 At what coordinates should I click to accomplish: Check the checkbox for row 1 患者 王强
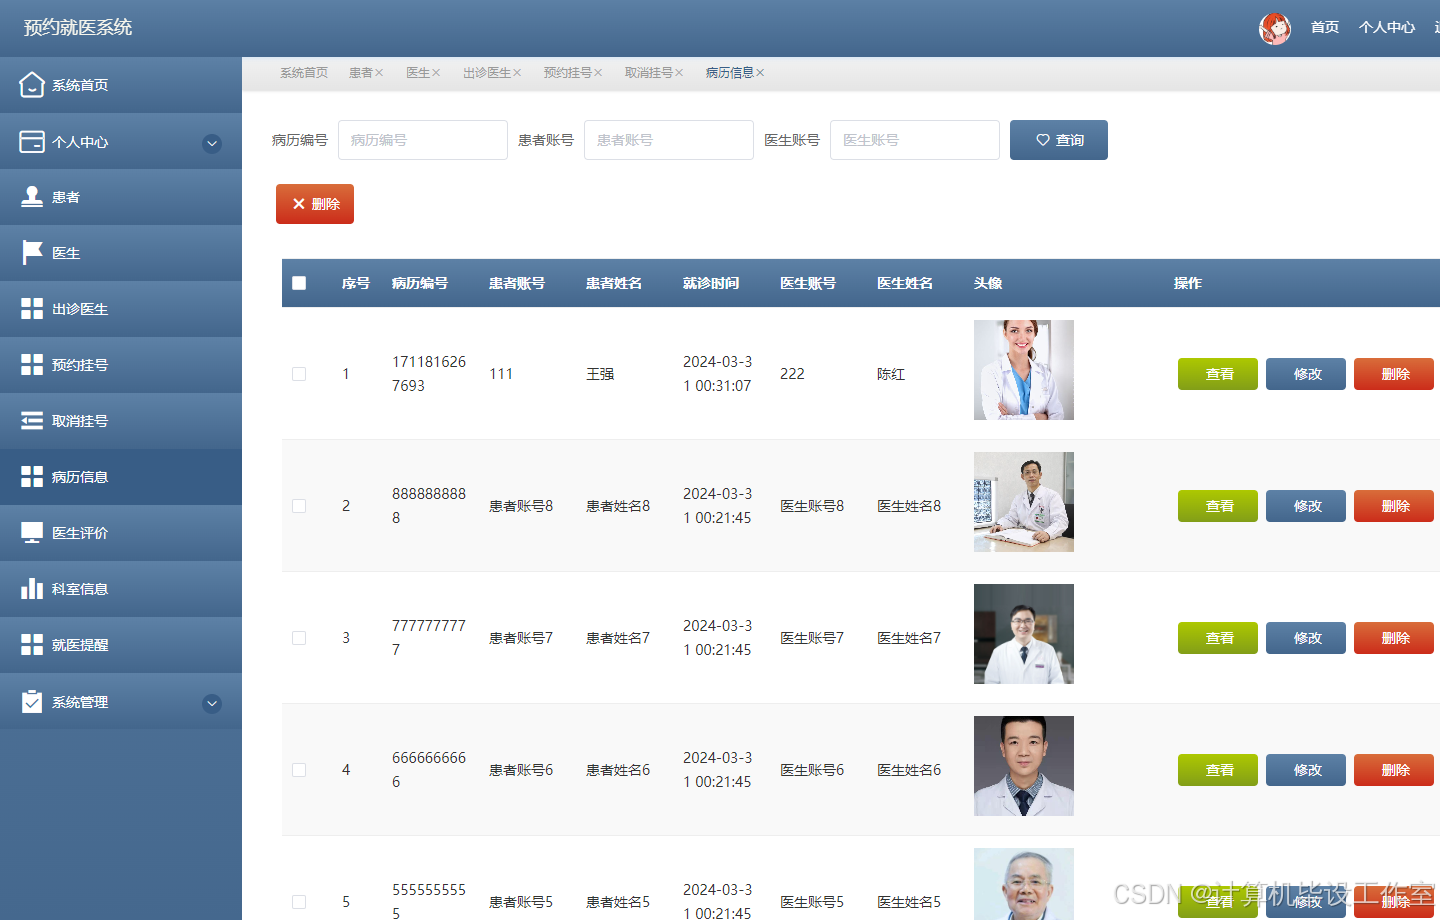pyautogui.click(x=298, y=373)
